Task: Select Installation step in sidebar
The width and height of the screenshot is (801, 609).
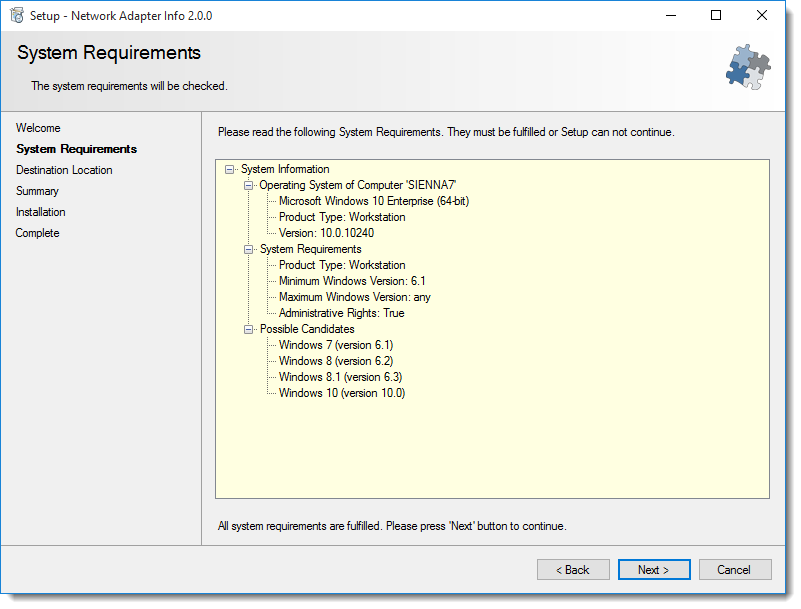Action: [x=41, y=212]
